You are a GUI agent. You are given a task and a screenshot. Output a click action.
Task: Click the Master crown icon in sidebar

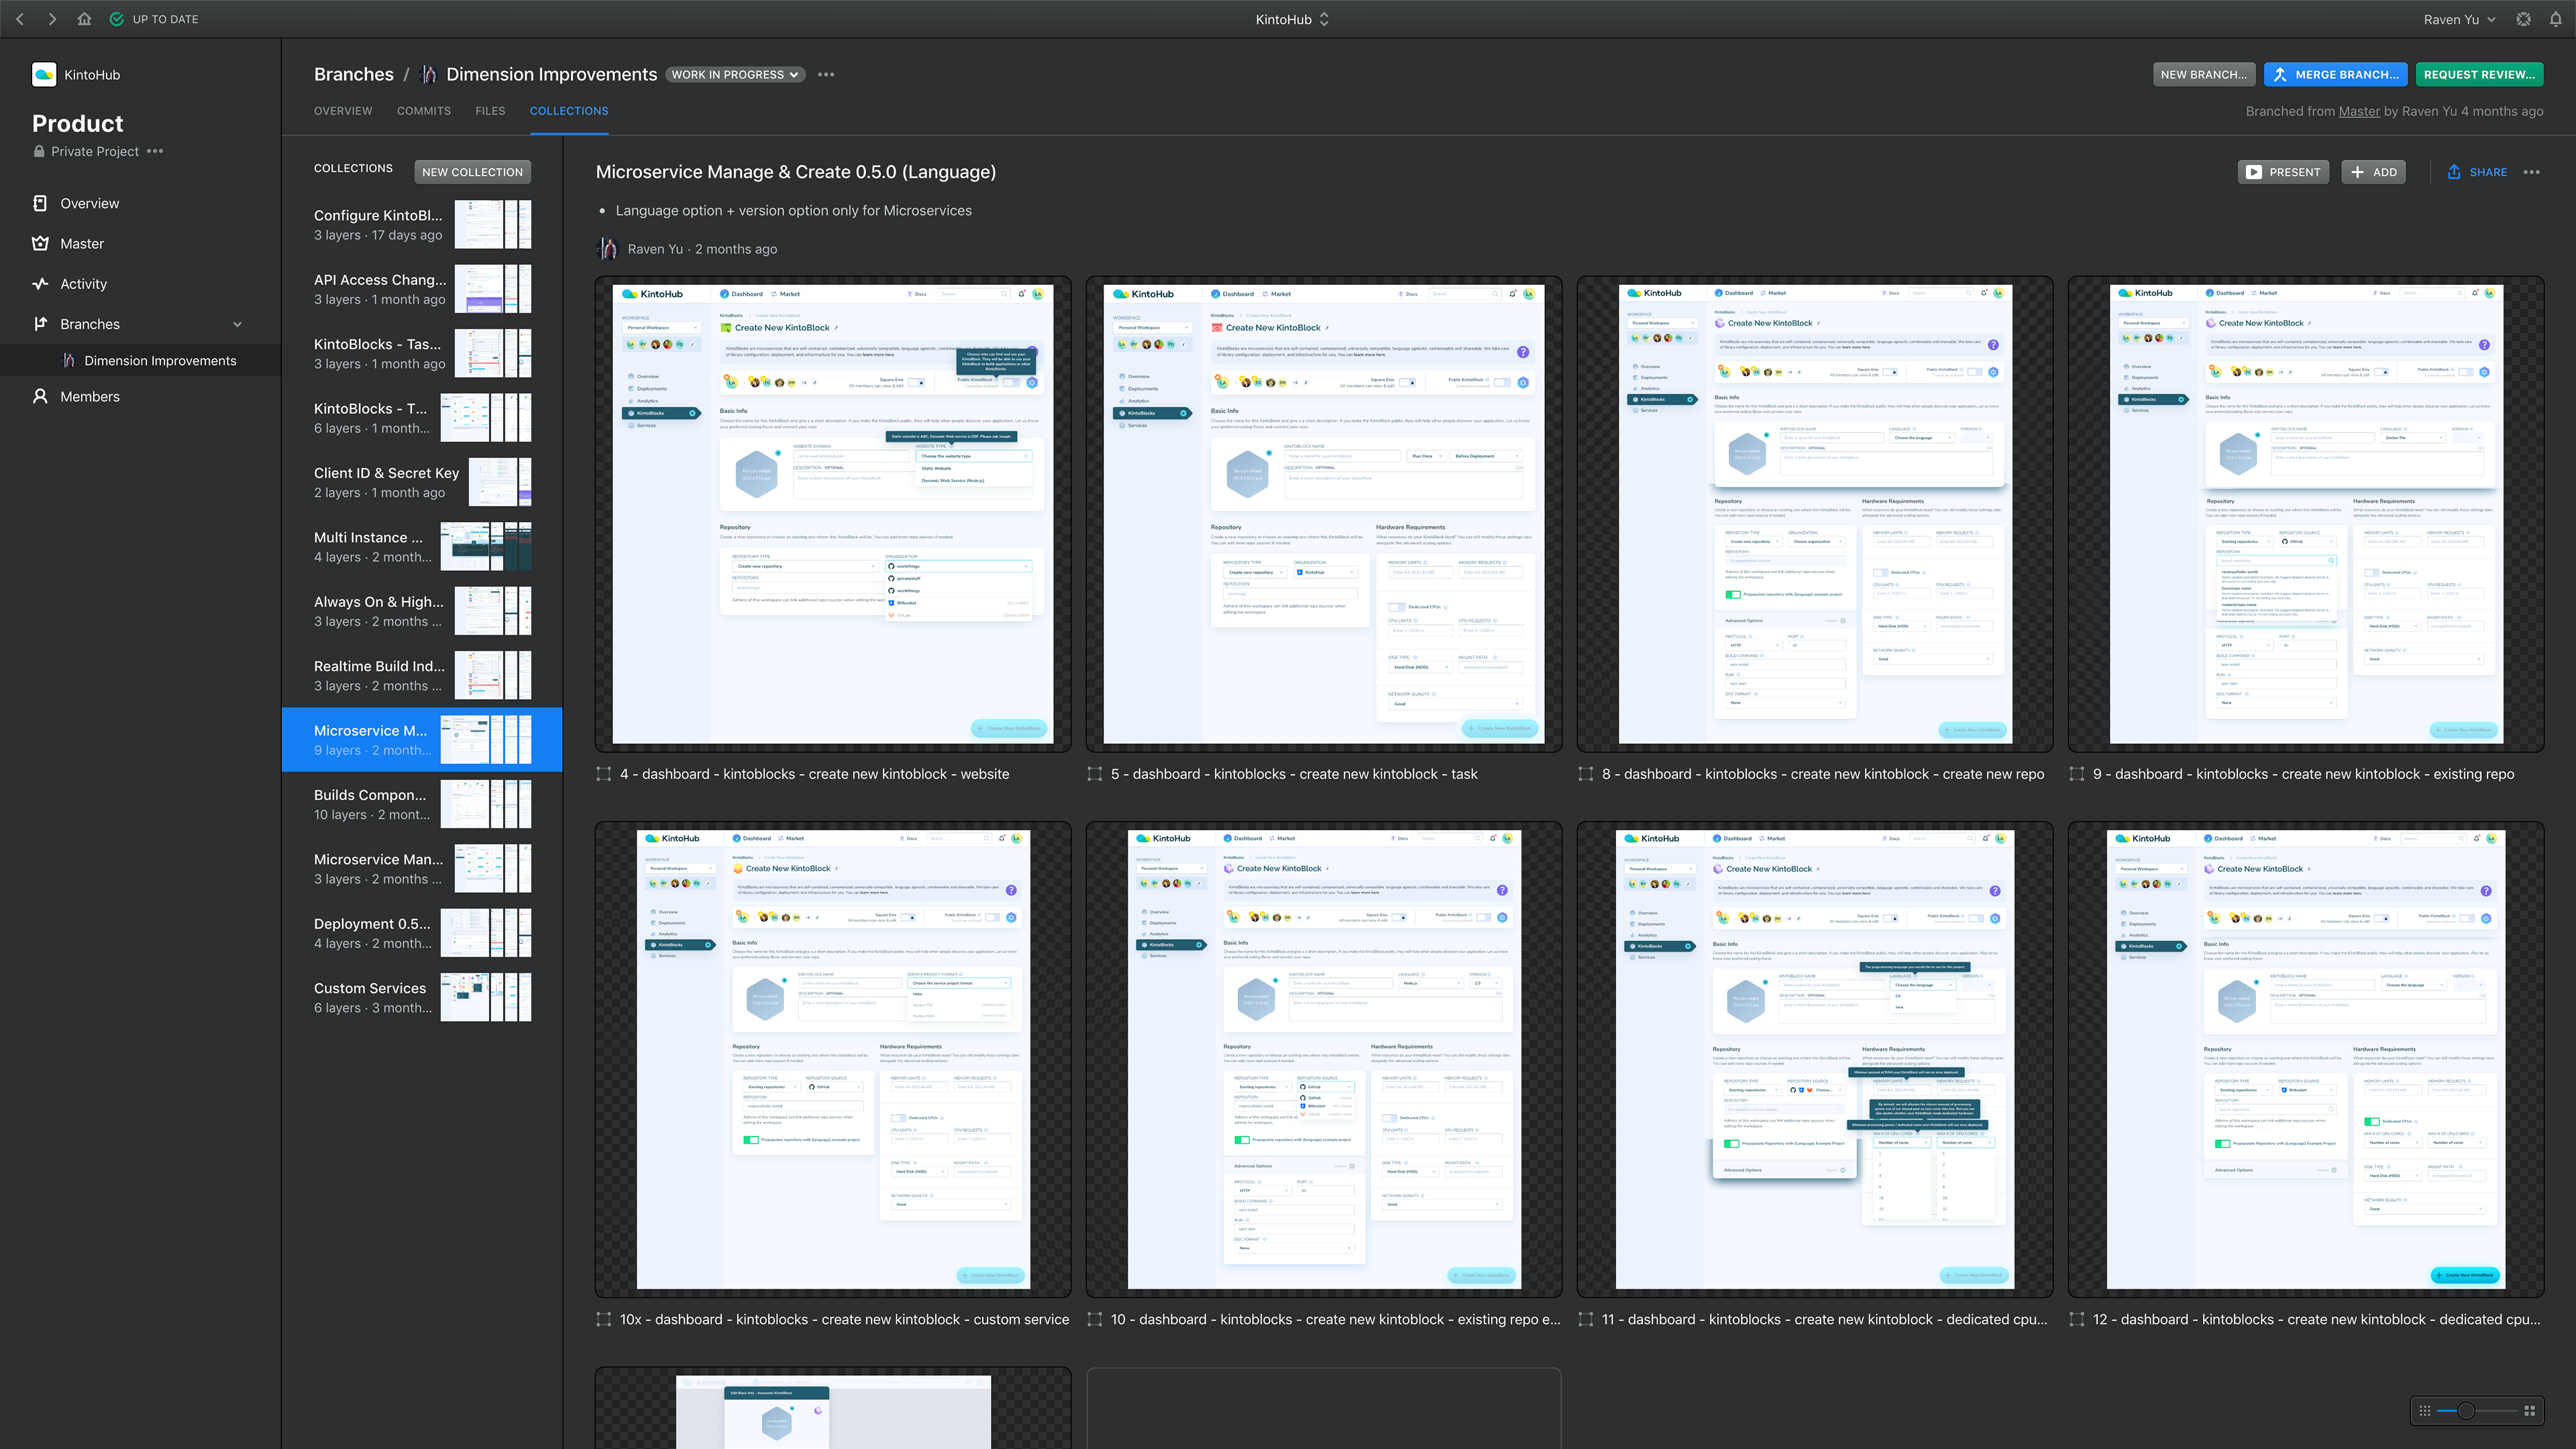coord(40,243)
